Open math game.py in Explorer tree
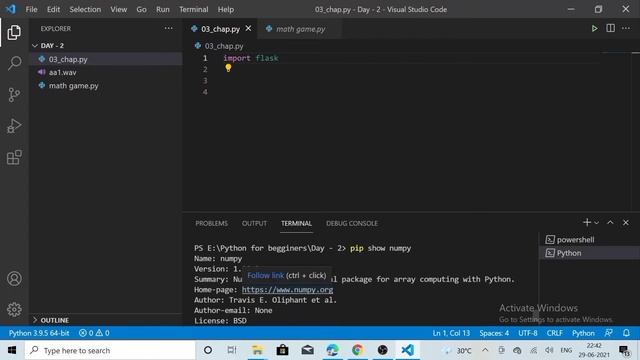Image resolution: width=640 pixels, height=360 pixels. click(105, 86)
